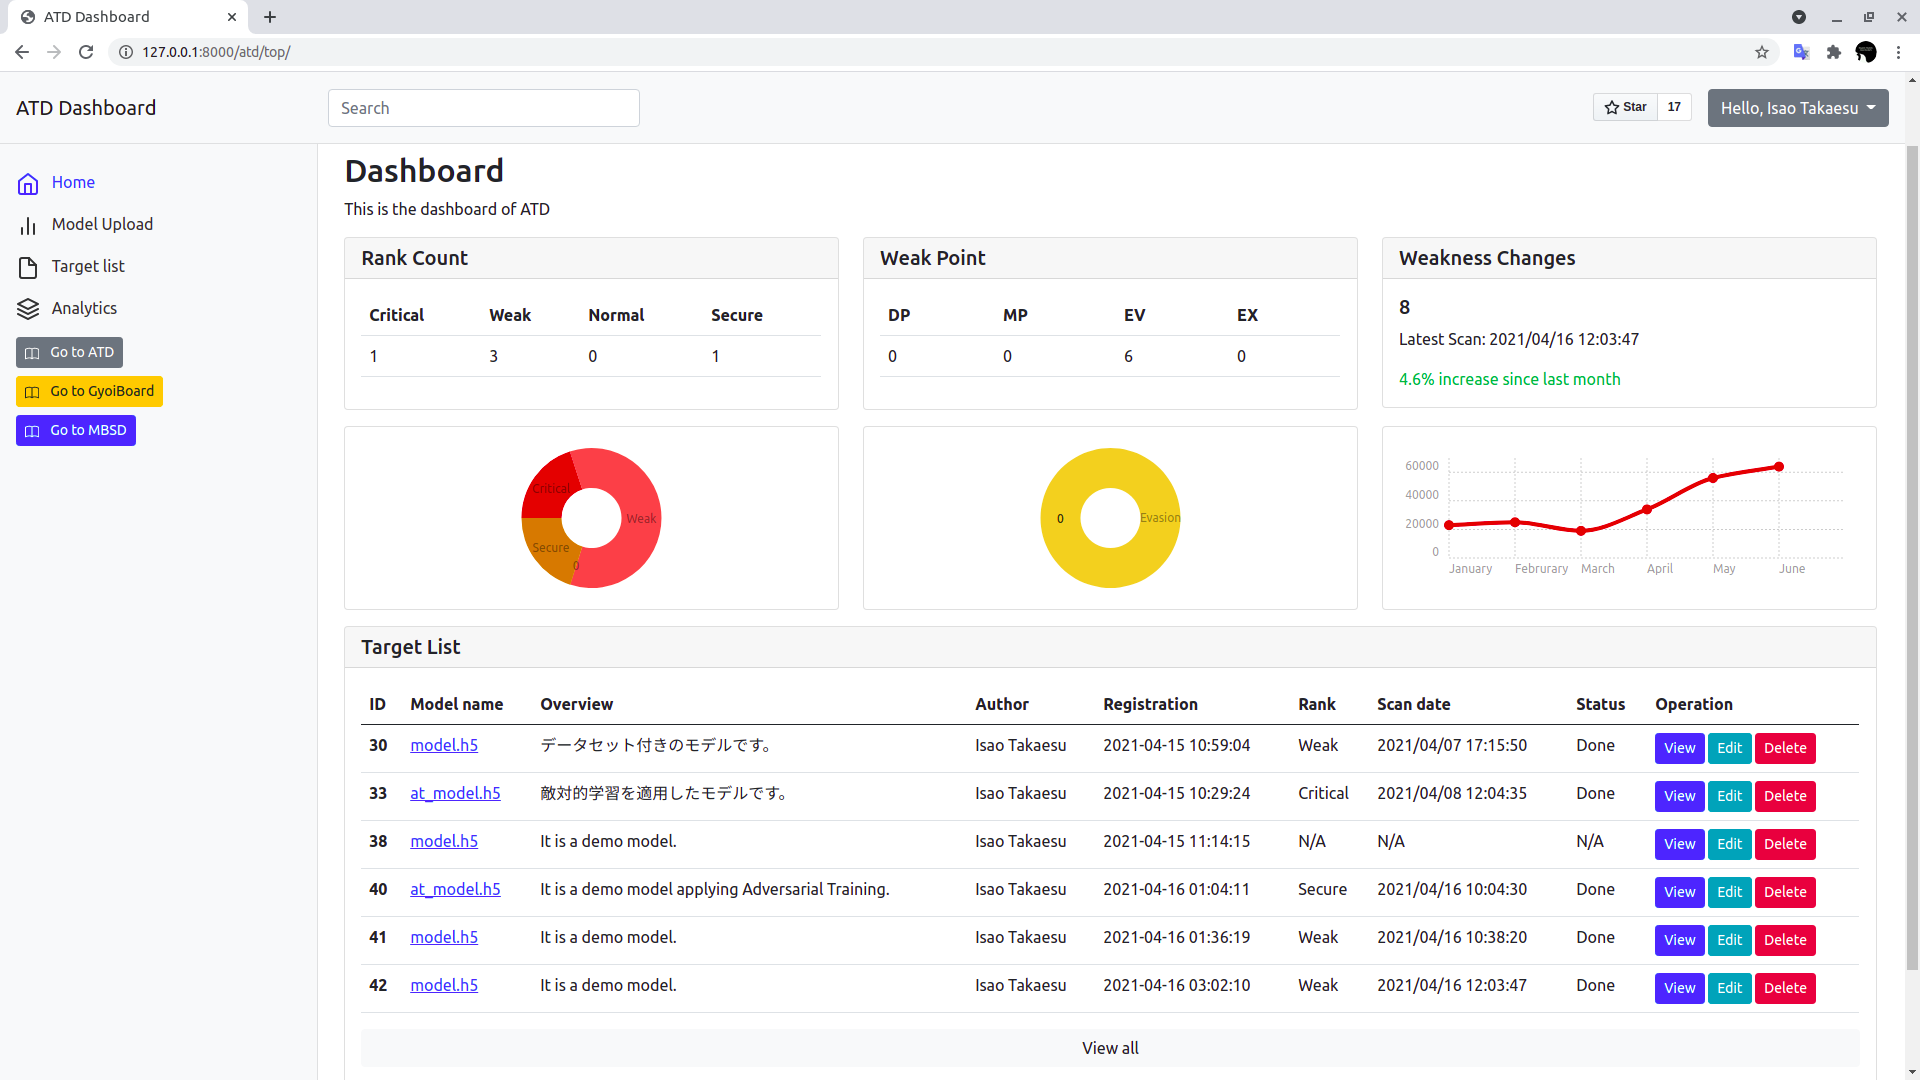Open at_model.h5 link for ID 40
This screenshot has height=1080, width=1920.
coord(455,889)
